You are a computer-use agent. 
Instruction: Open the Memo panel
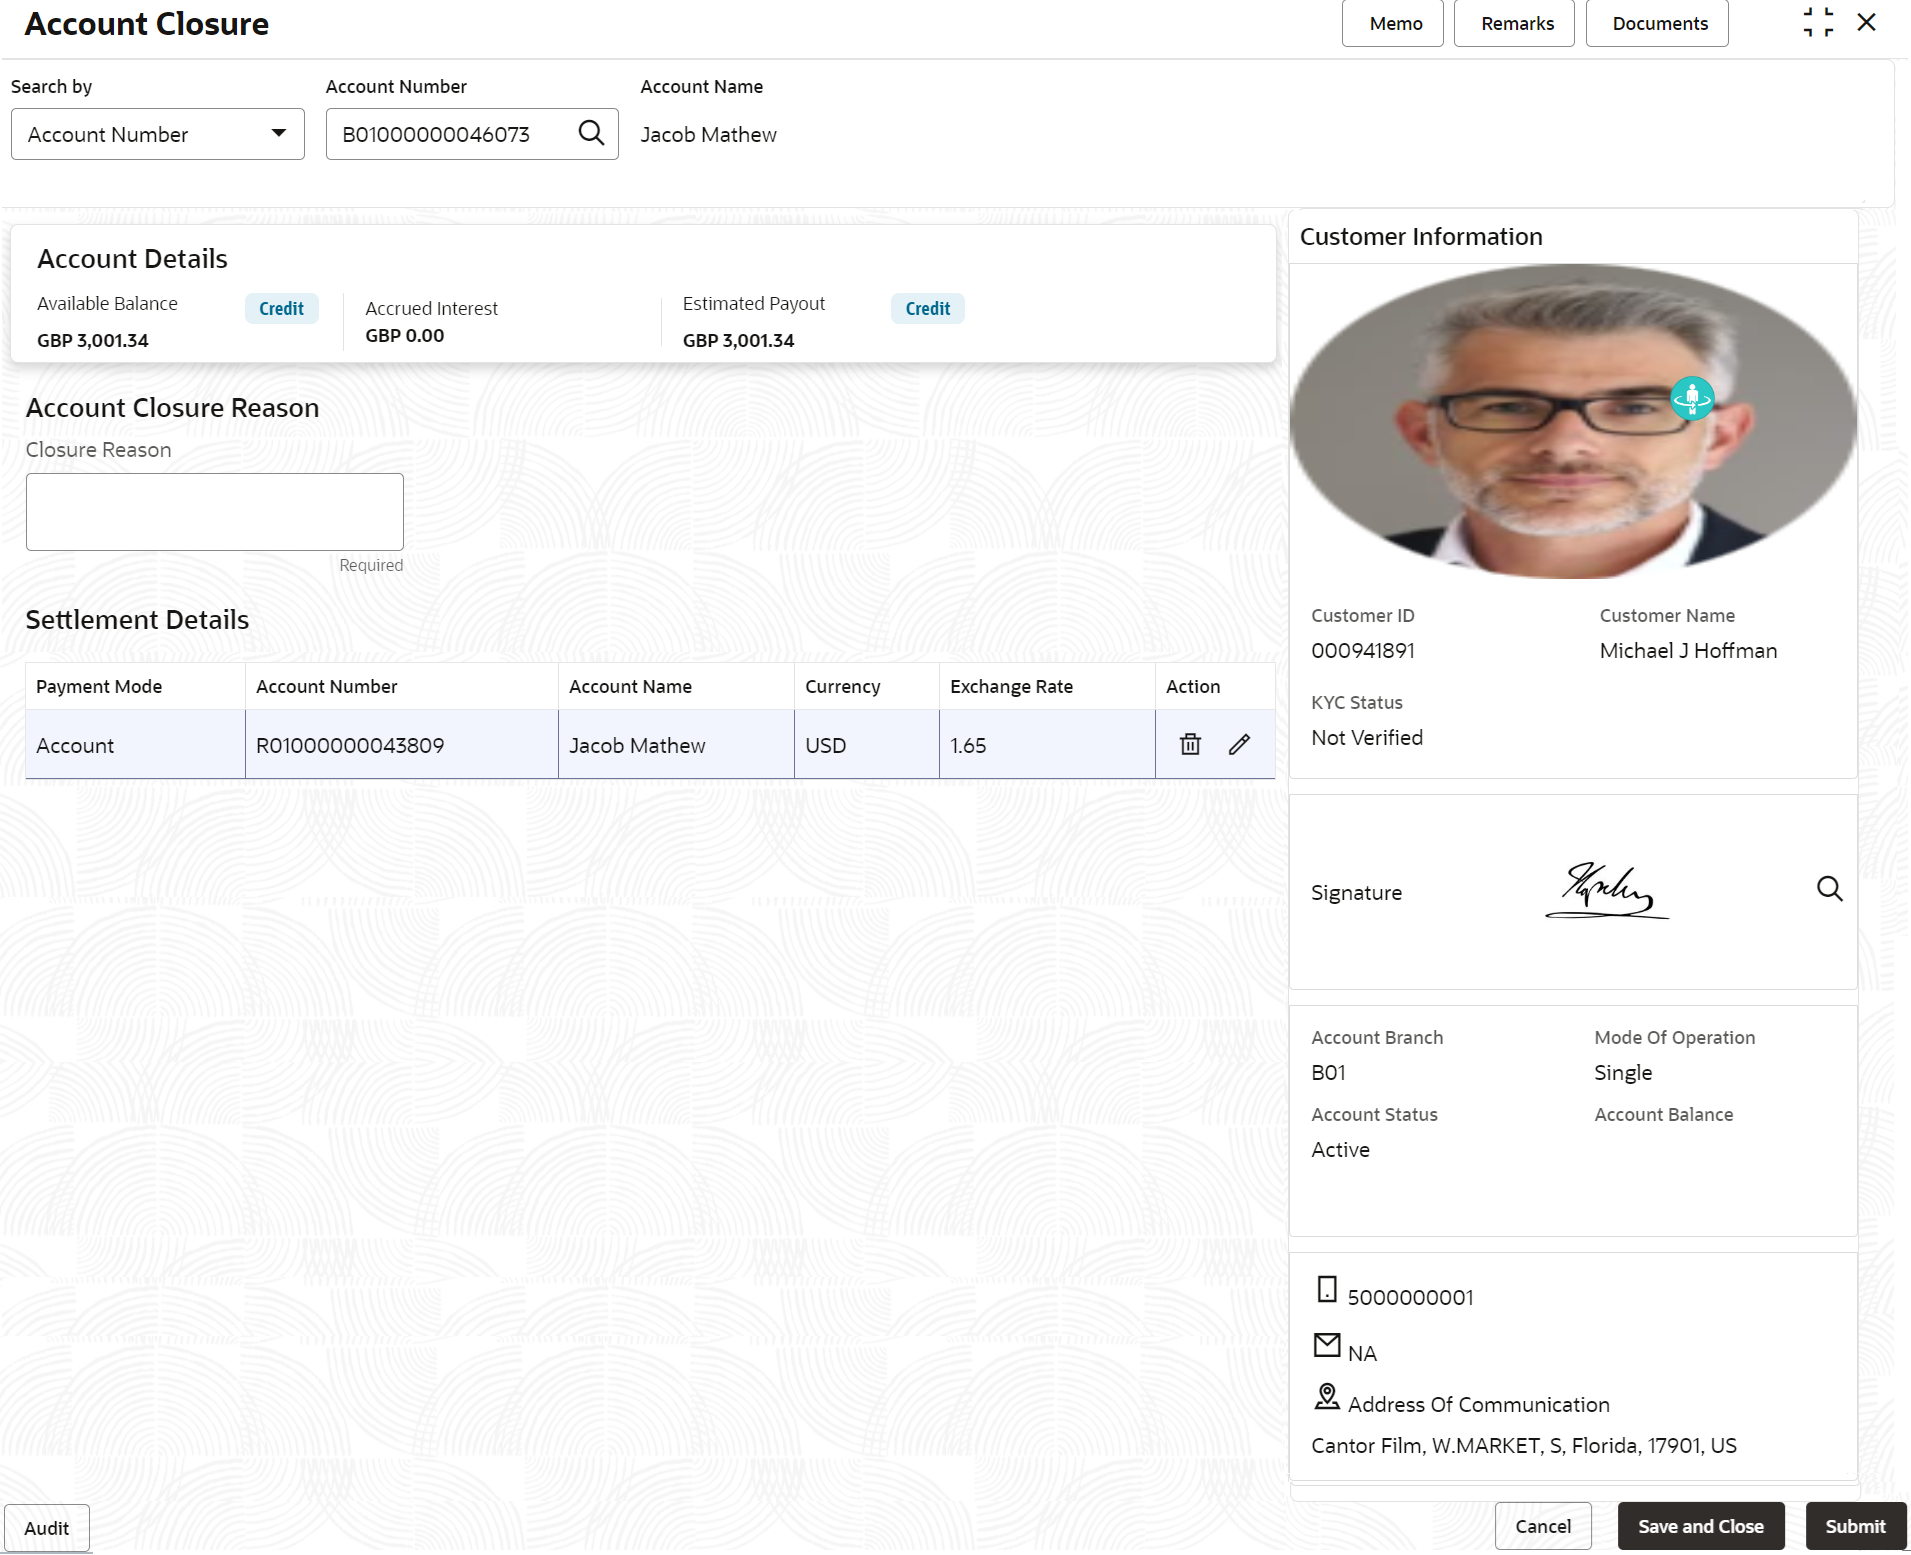pyautogui.click(x=1393, y=23)
